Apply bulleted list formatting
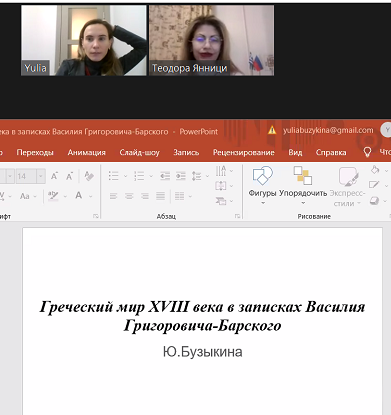Image resolution: width=391 pixels, height=415 pixels. coord(113,176)
